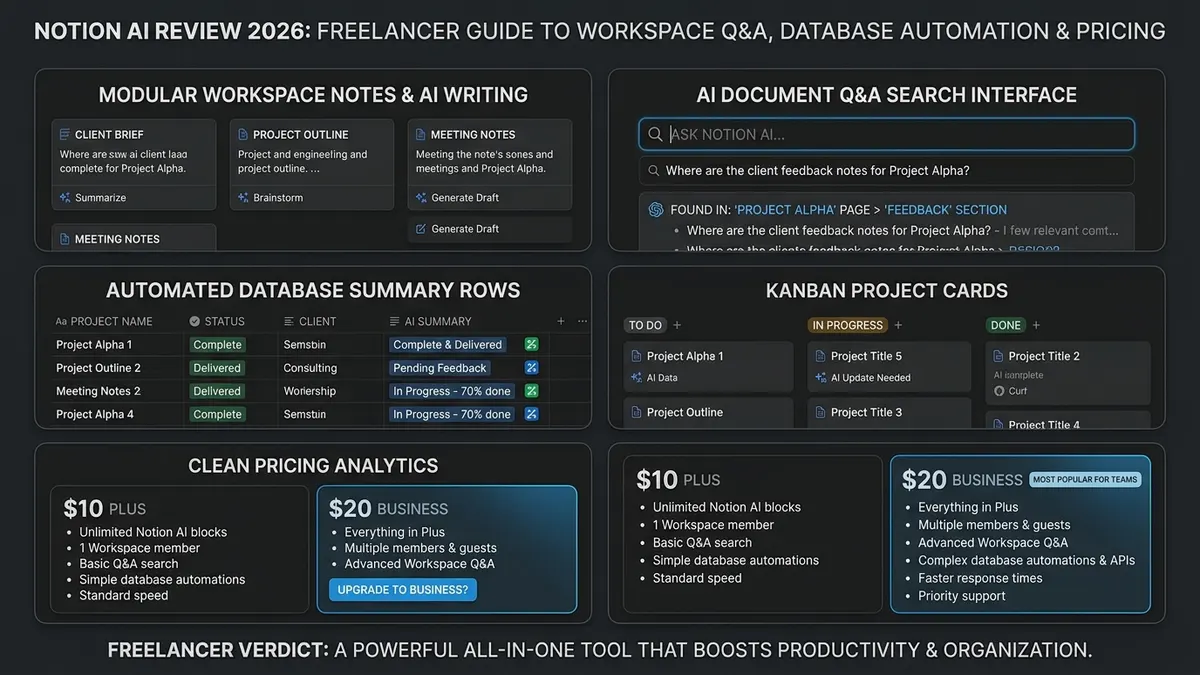Open the table's three-dots more options
This screenshot has width=1200, height=675.
pyautogui.click(x=583, y=321)
